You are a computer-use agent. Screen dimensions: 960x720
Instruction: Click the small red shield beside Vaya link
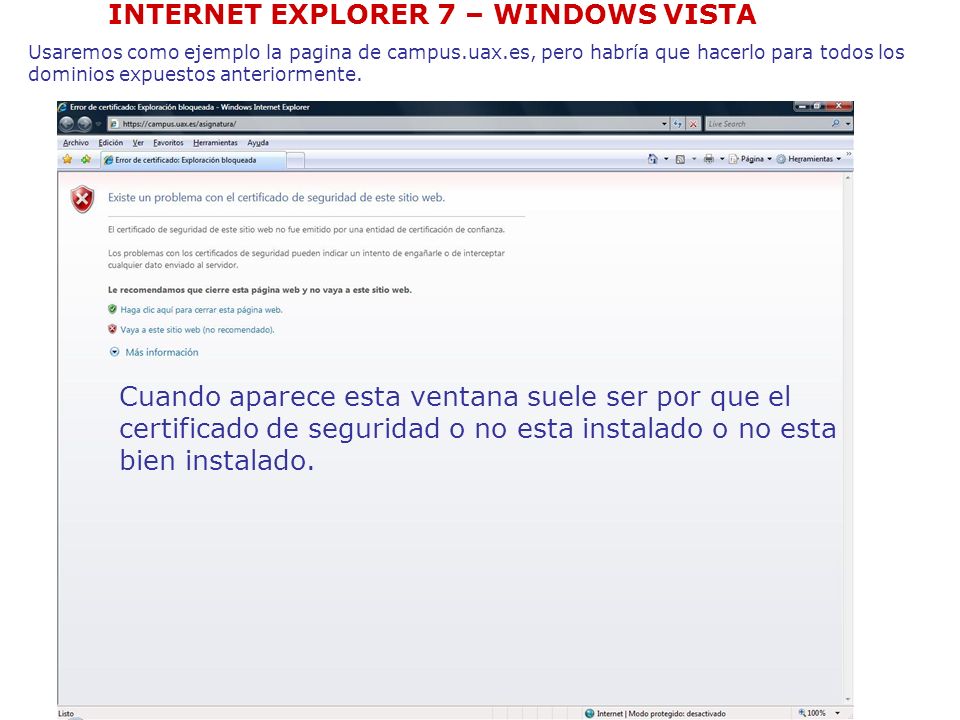(x=112, y=329)
